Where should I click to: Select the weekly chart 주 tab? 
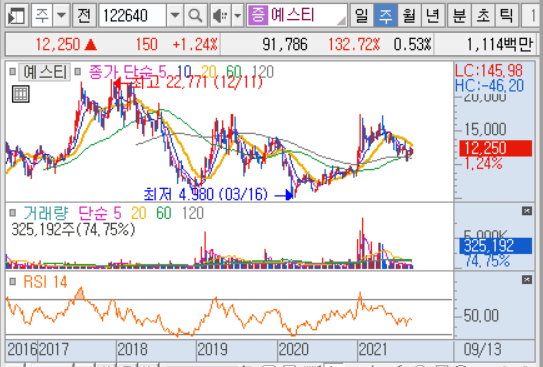[385, 16]
